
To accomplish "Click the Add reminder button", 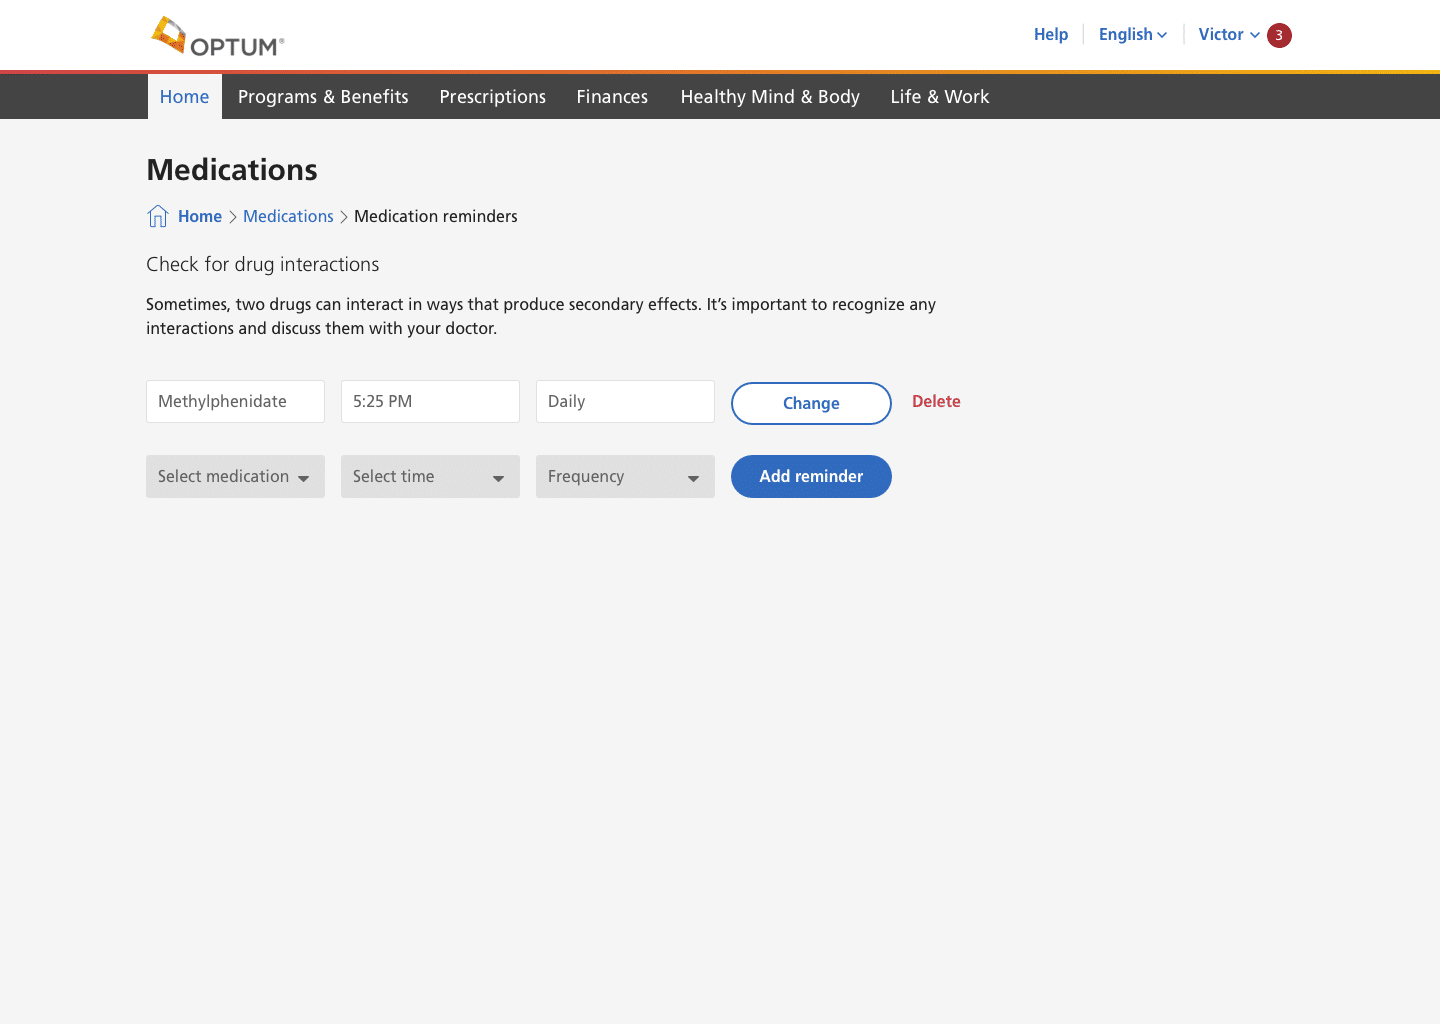I will 811,477.
